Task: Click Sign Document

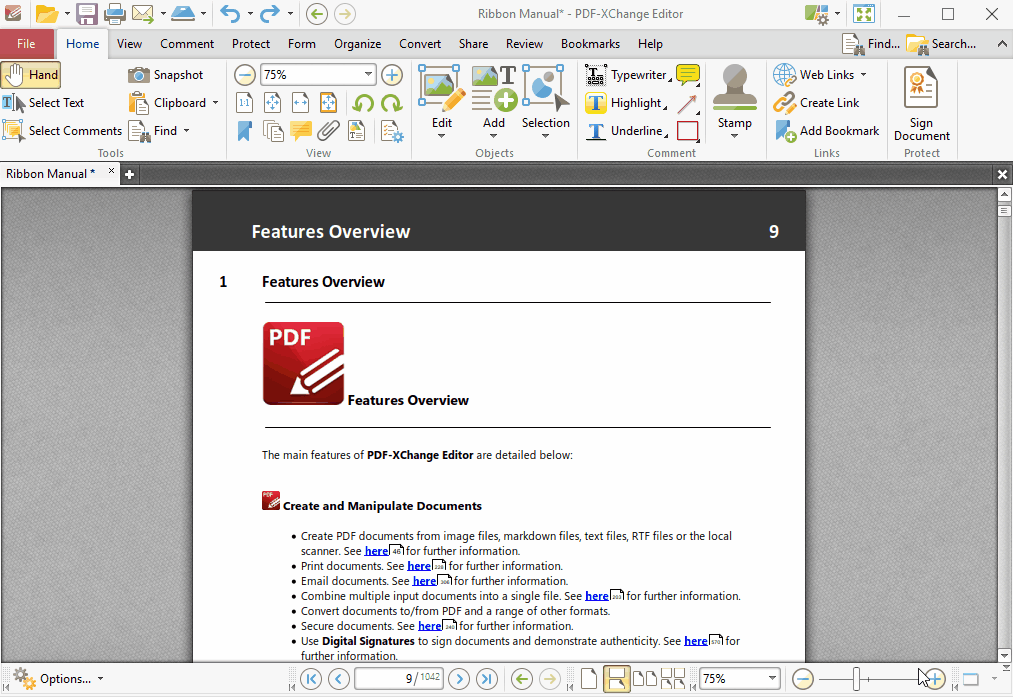Action: click(922, 103)
